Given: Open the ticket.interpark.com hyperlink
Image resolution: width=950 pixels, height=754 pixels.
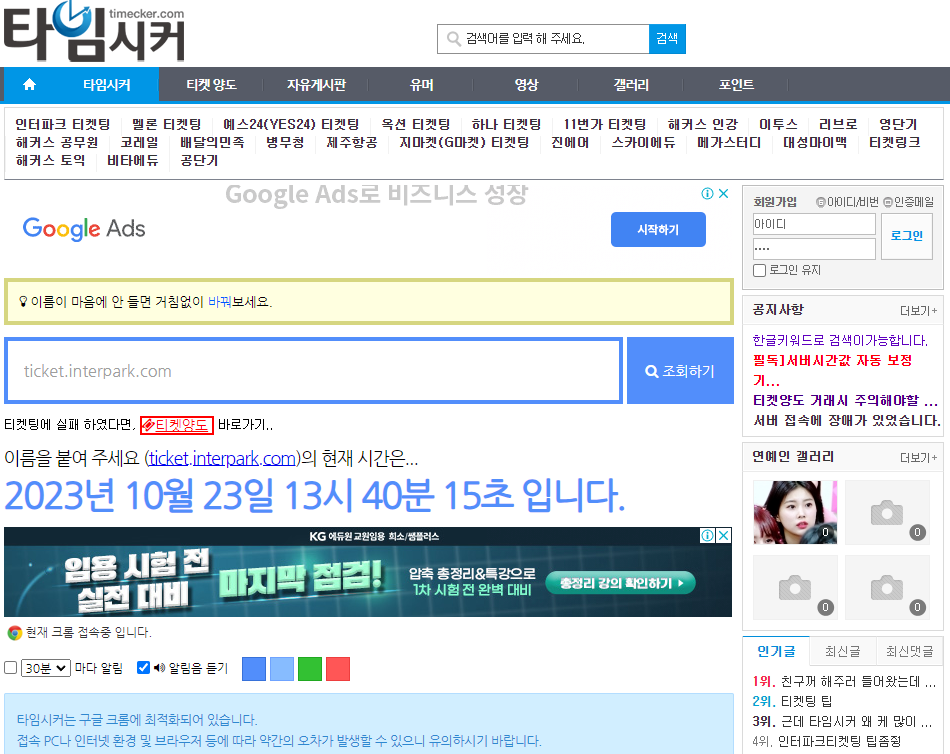Looking at the screenshot, I should (222, 458).
